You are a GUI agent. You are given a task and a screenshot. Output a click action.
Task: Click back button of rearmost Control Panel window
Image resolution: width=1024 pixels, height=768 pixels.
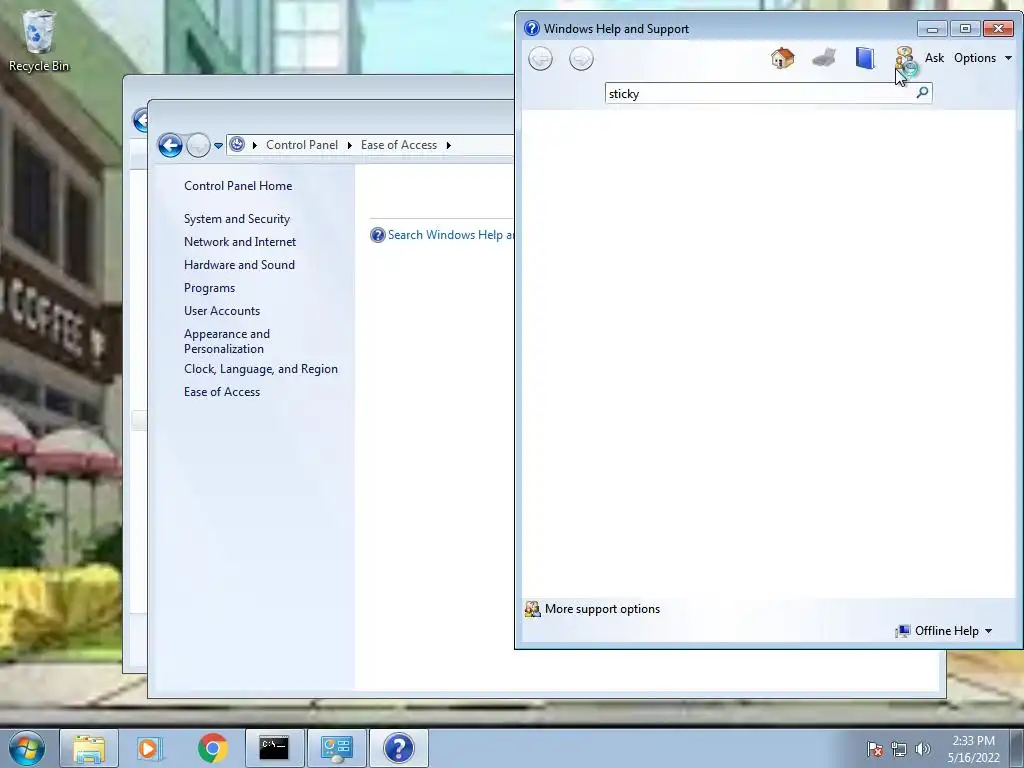(140, 120)
